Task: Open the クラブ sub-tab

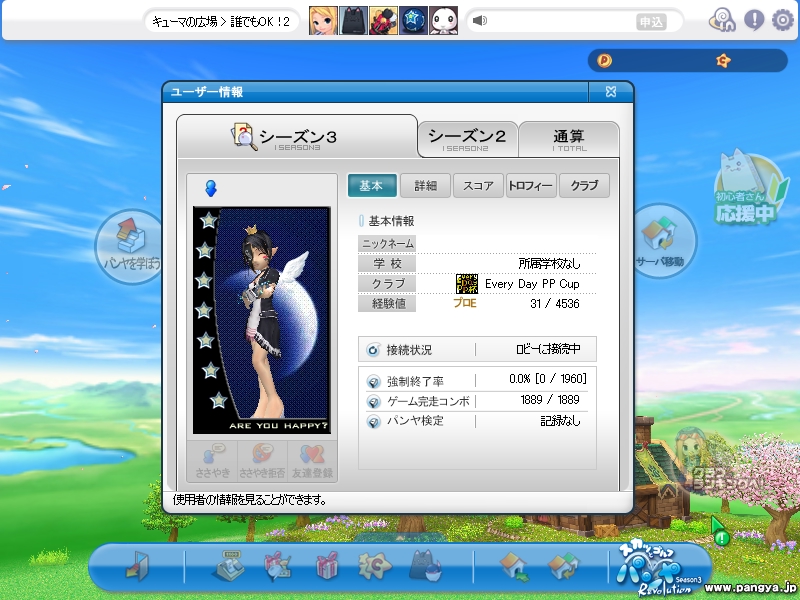Action: [x=584, y=186]
